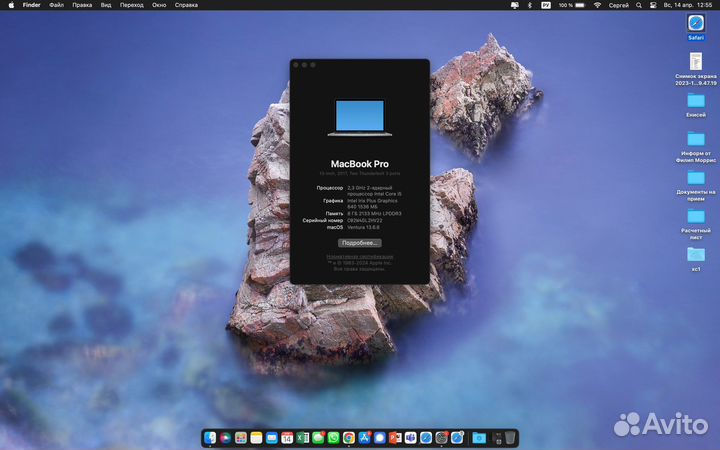
Task: Select the Снимок экрана file on the desktop
Action: (x=696, y=69)
